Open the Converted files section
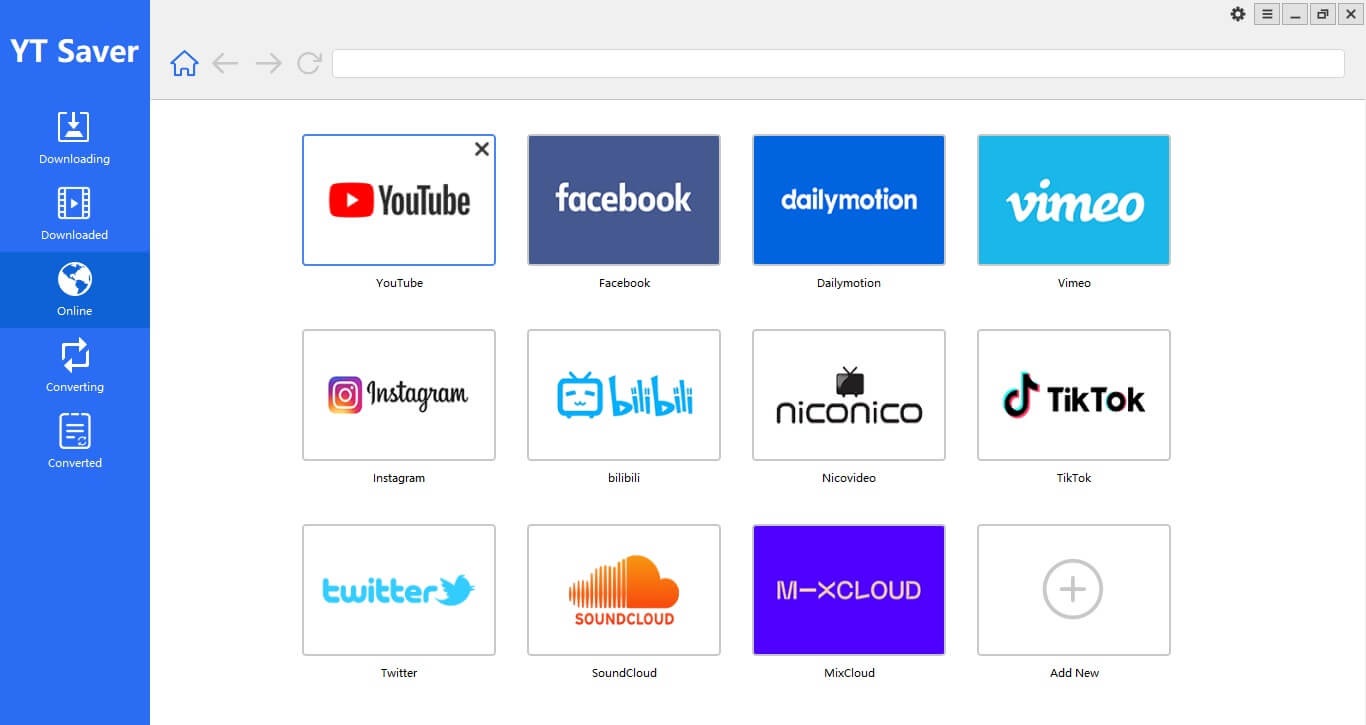Viewport: 1366px width, 725px height. coord(74,441)
